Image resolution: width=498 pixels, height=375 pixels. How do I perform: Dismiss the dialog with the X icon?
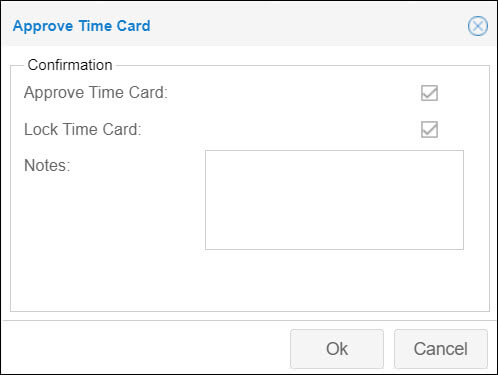click(478, 26)
